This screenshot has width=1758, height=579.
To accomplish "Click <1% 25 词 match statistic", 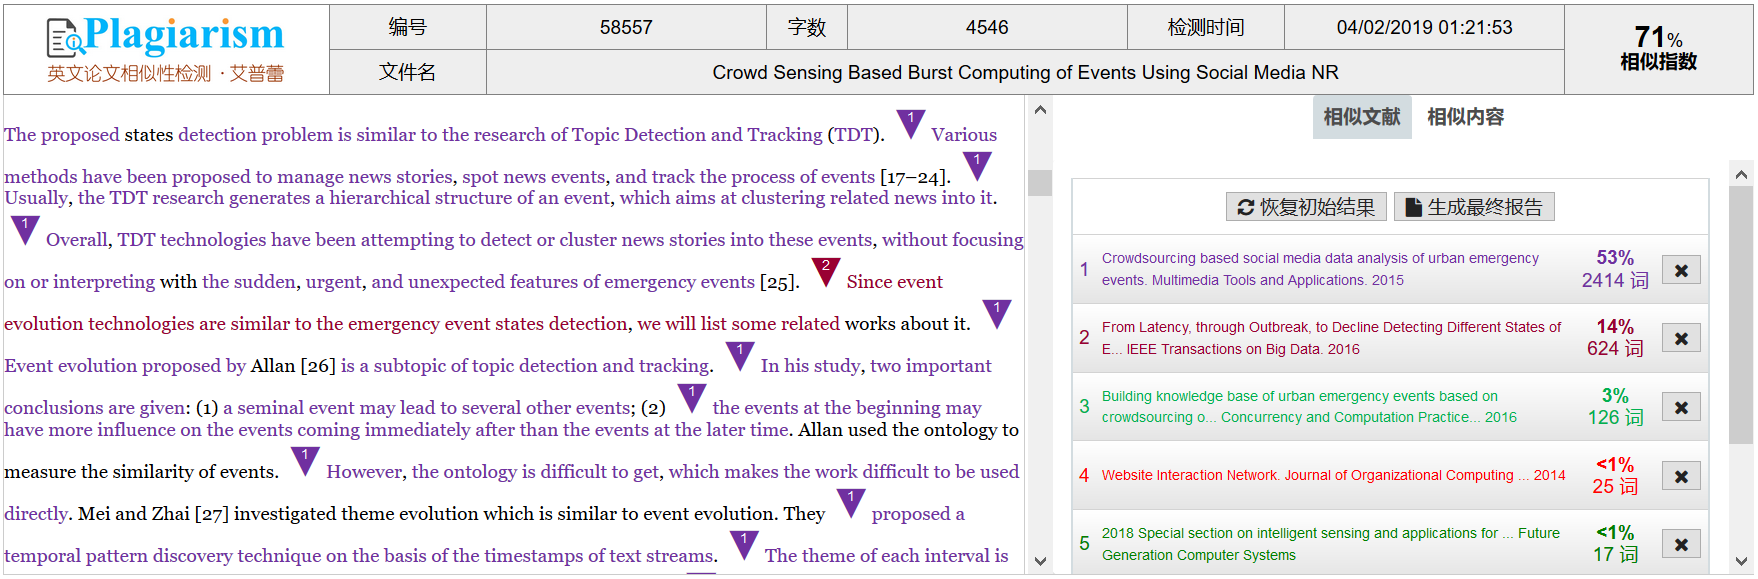I will [1615, 475].
